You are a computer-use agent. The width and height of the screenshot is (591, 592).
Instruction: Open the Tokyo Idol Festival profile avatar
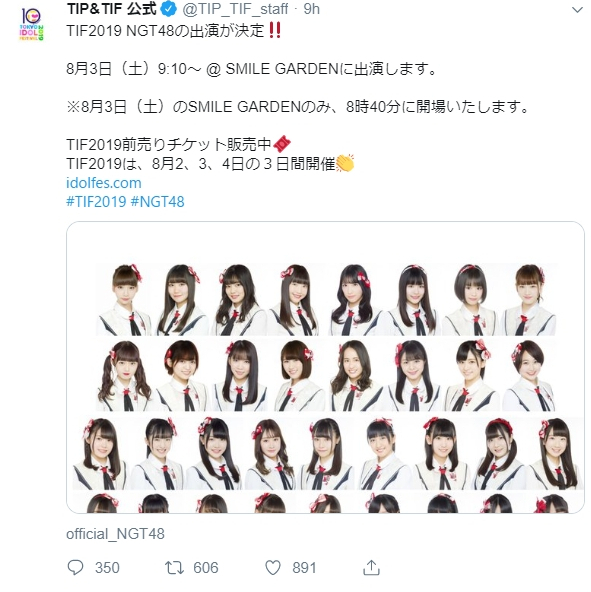[x=32, y=24]
